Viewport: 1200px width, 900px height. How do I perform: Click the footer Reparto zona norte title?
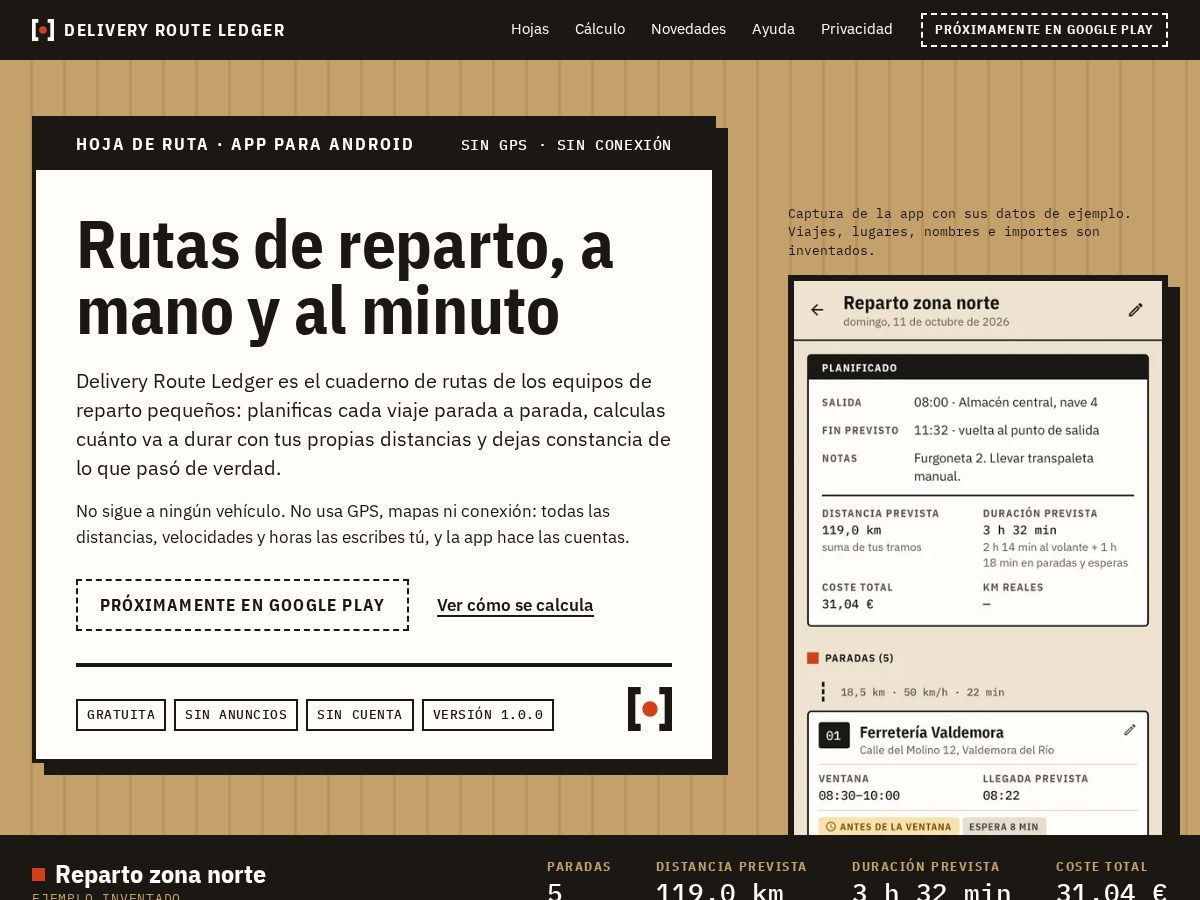[x=160, y=875]
